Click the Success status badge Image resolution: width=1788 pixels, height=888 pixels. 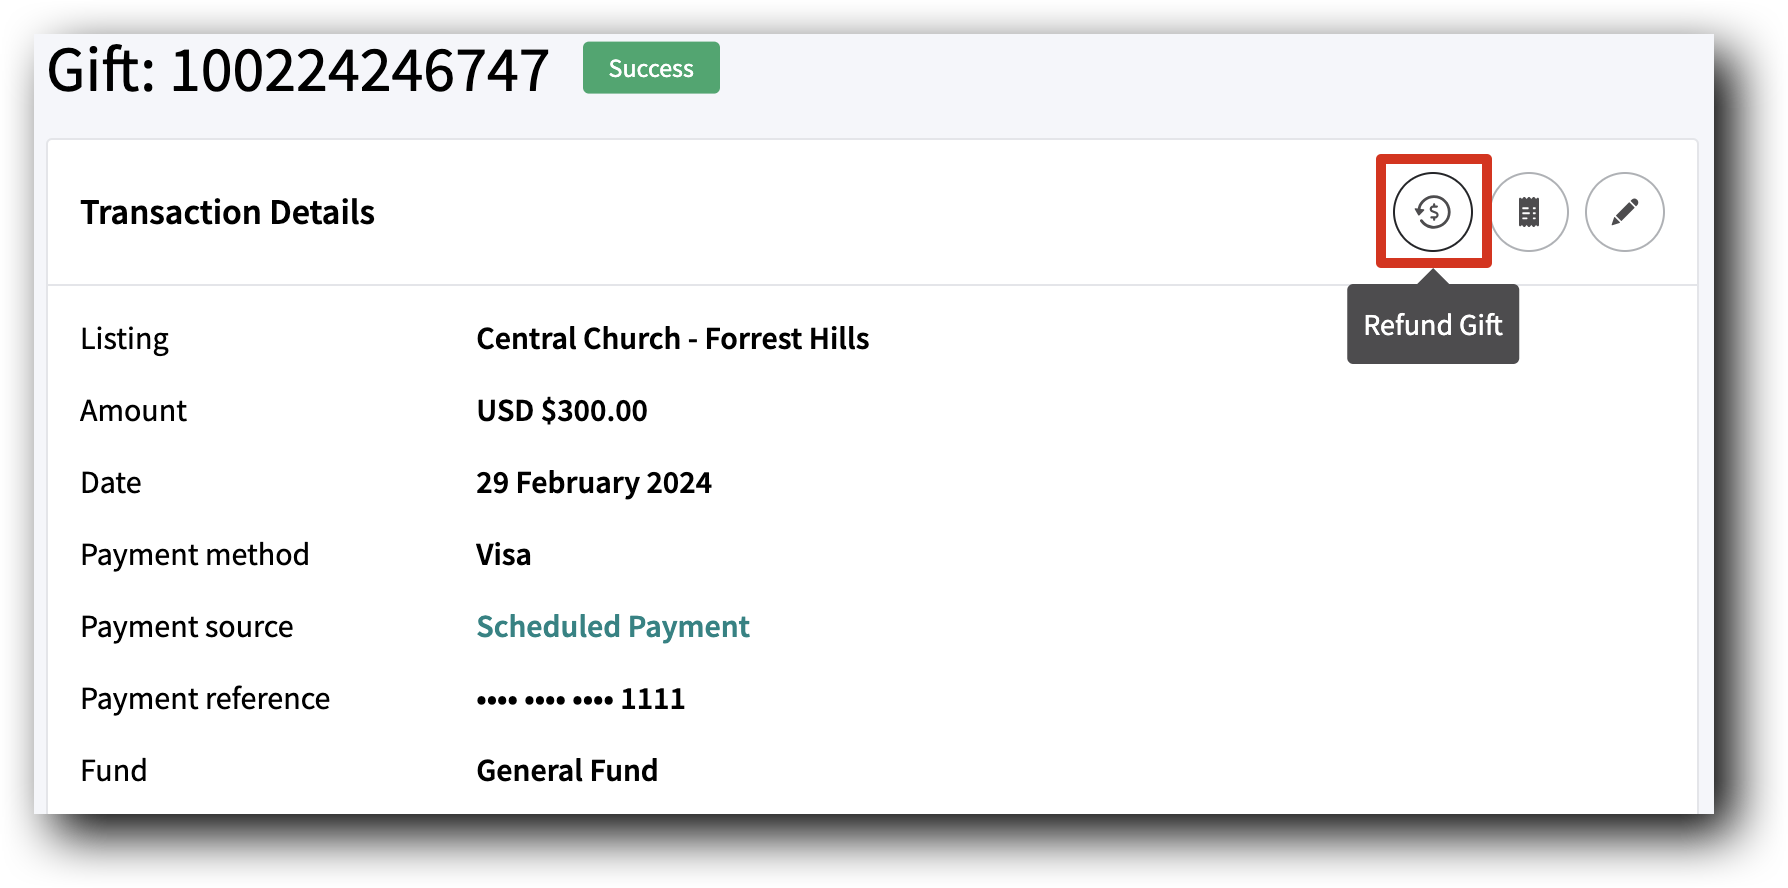[x=650, y=68]
